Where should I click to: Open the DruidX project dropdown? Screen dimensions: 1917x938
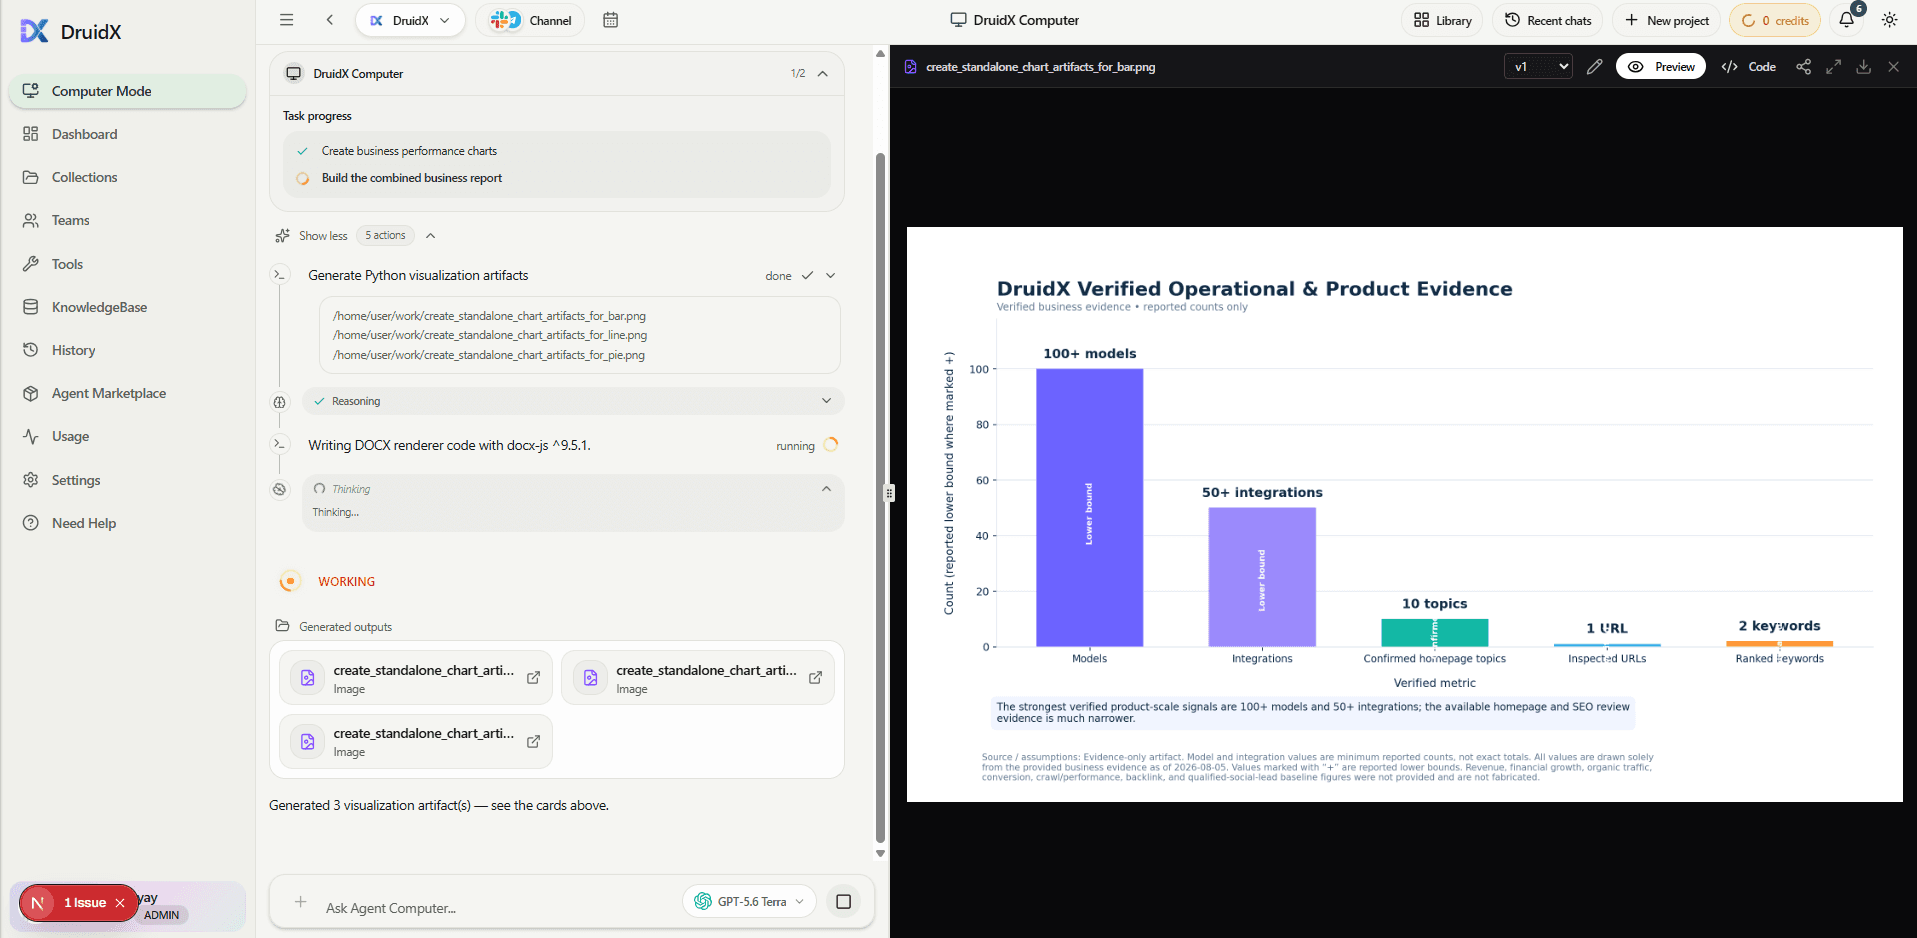[x=410, y=20]
